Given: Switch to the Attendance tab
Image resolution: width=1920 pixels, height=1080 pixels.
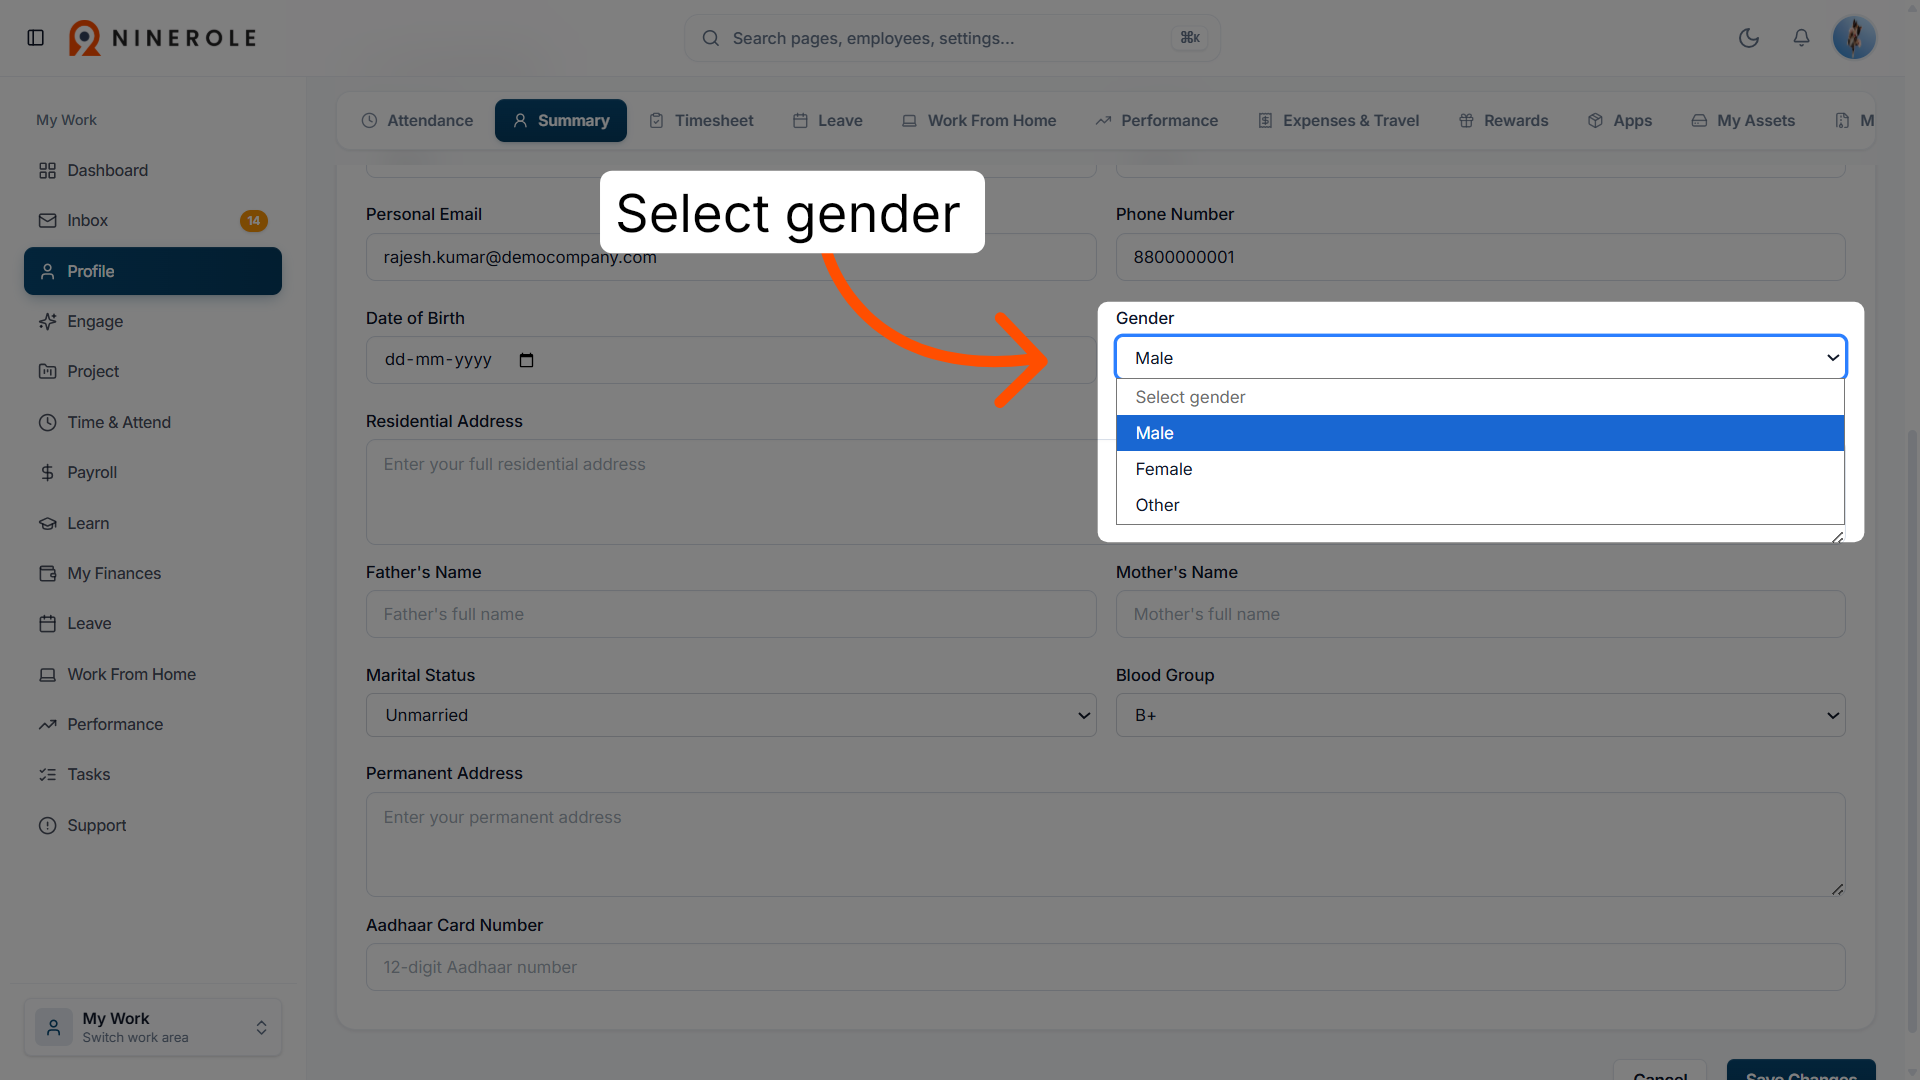Looking at the screenshot, I should tap(417, 120).
